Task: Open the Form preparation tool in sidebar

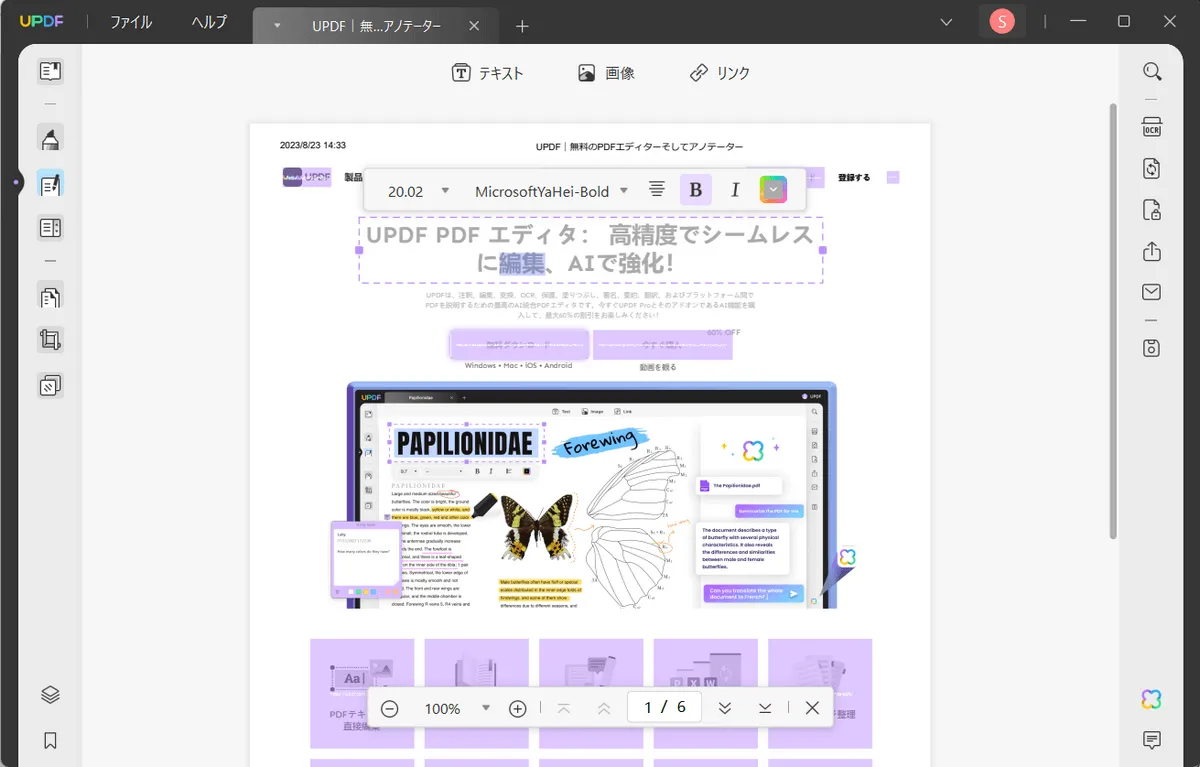Action: coord(50,228)
